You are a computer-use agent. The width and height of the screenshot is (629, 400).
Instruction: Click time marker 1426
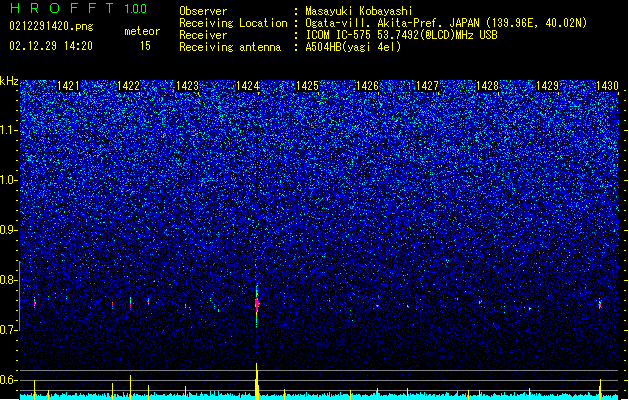click(x=367, y=86)
